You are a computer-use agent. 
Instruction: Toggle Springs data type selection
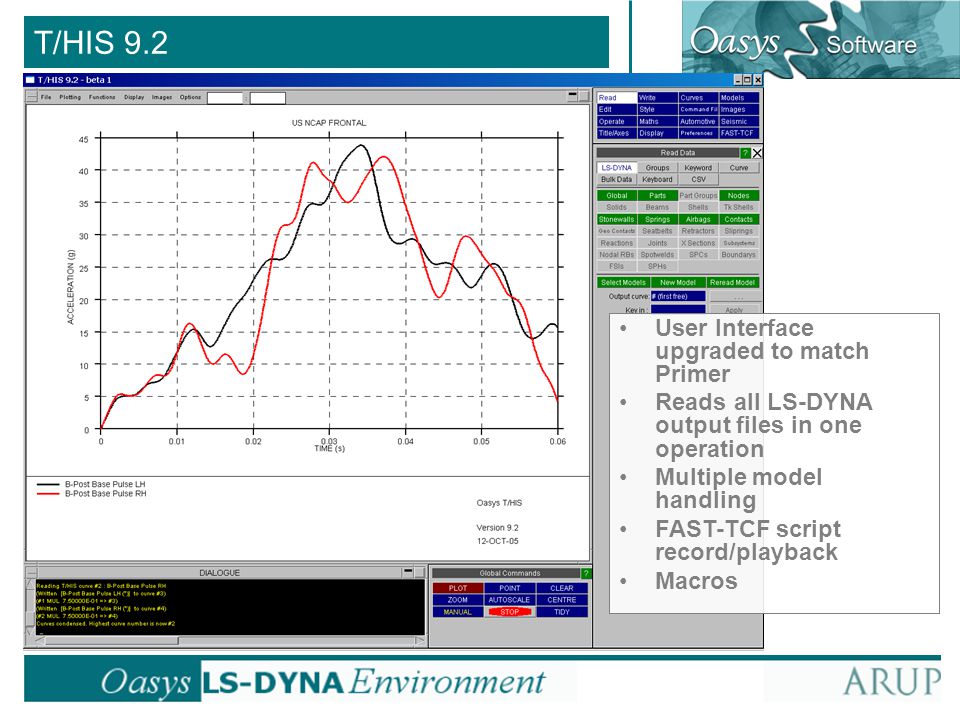pyautogui.click(x=657, y=219)
